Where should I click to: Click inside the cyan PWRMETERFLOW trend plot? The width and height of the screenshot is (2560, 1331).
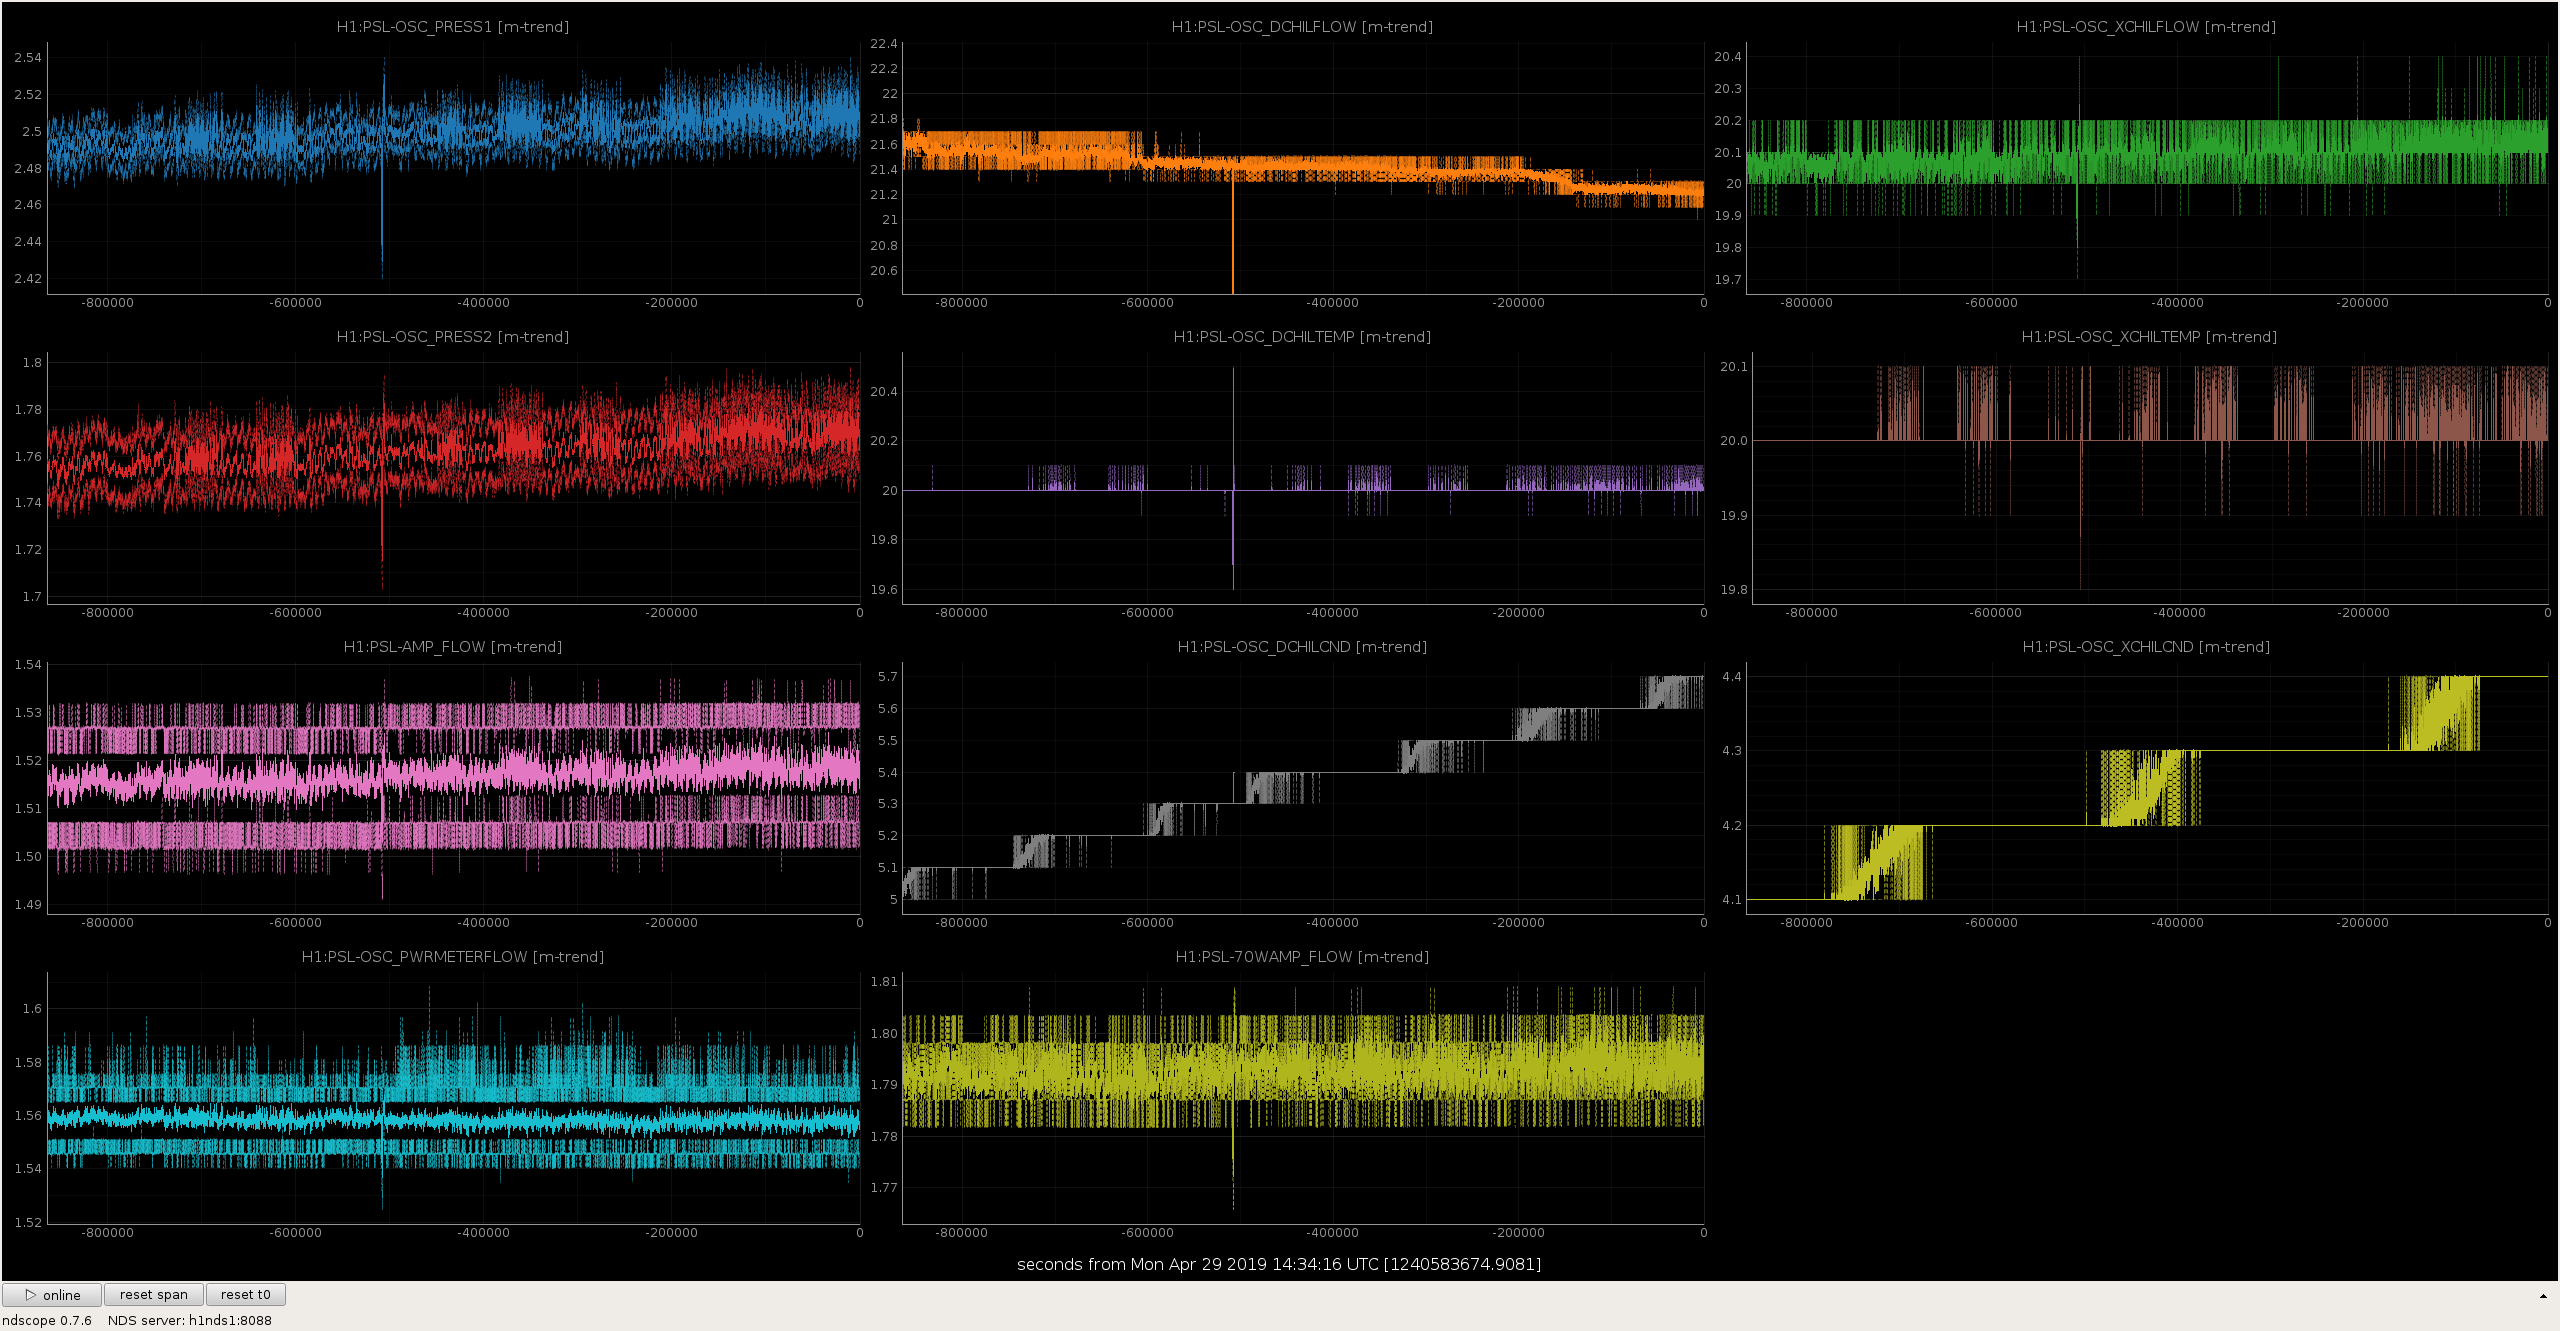453,1098
